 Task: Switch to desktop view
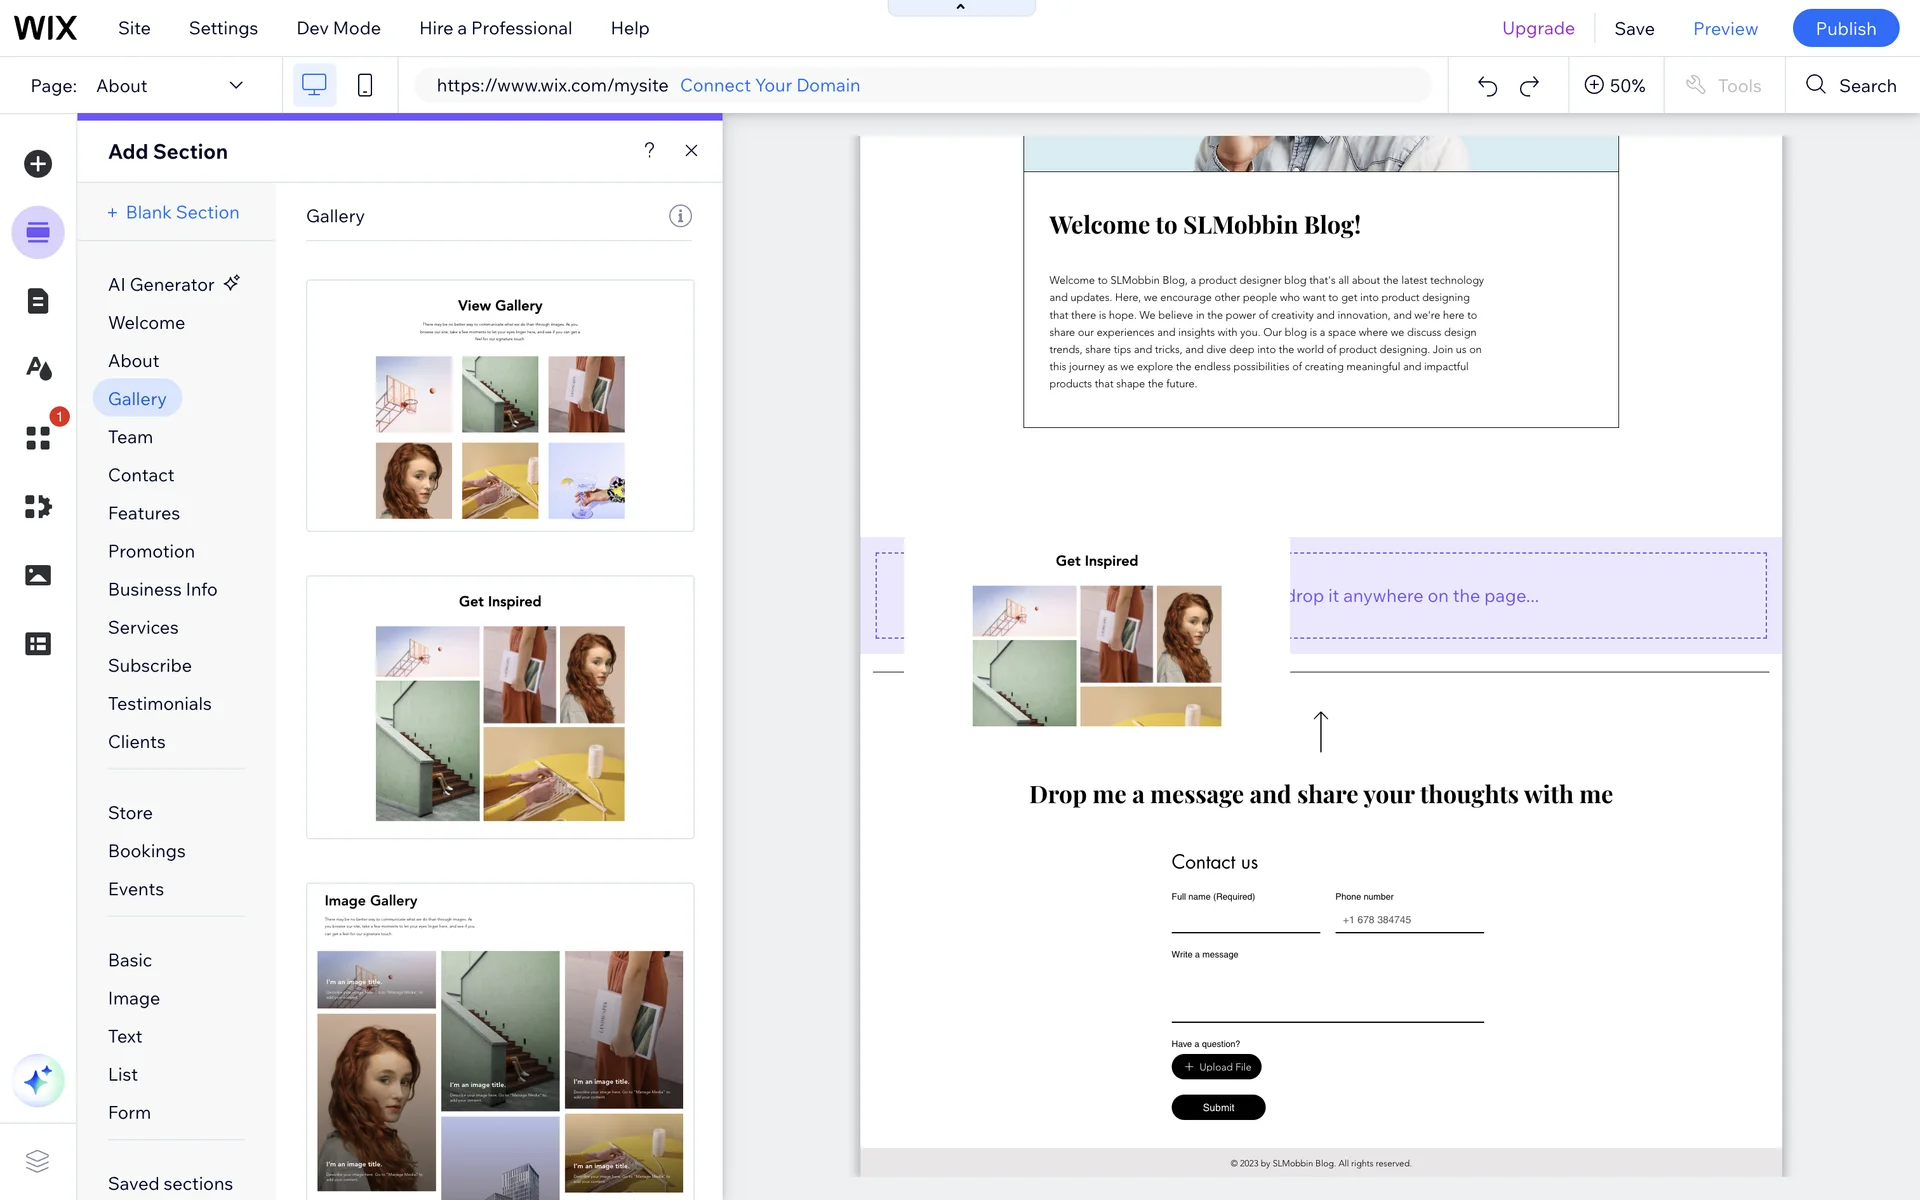click(x=314, y=86)
